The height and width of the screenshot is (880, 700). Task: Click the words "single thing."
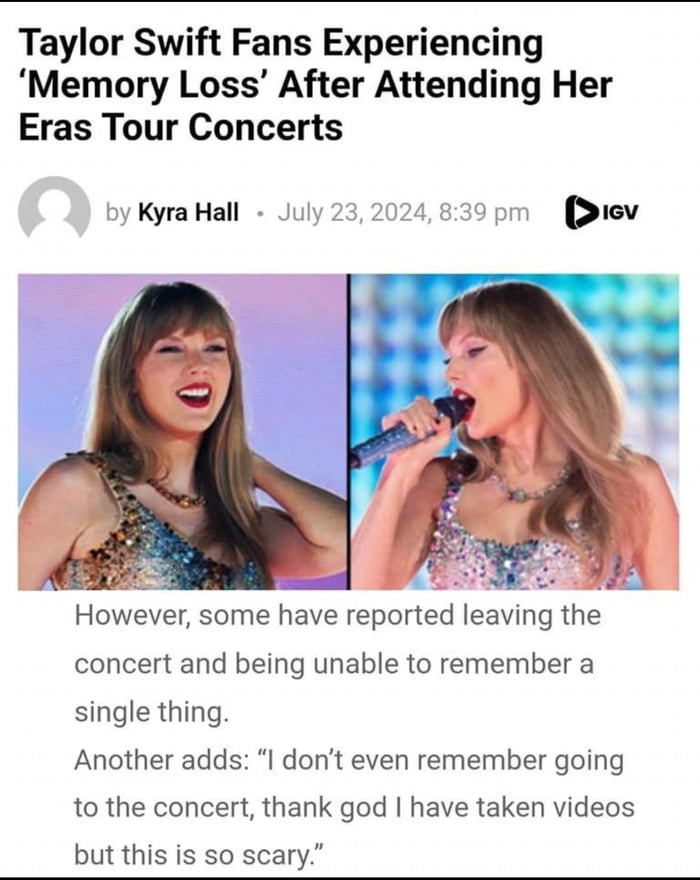point(152,712)
